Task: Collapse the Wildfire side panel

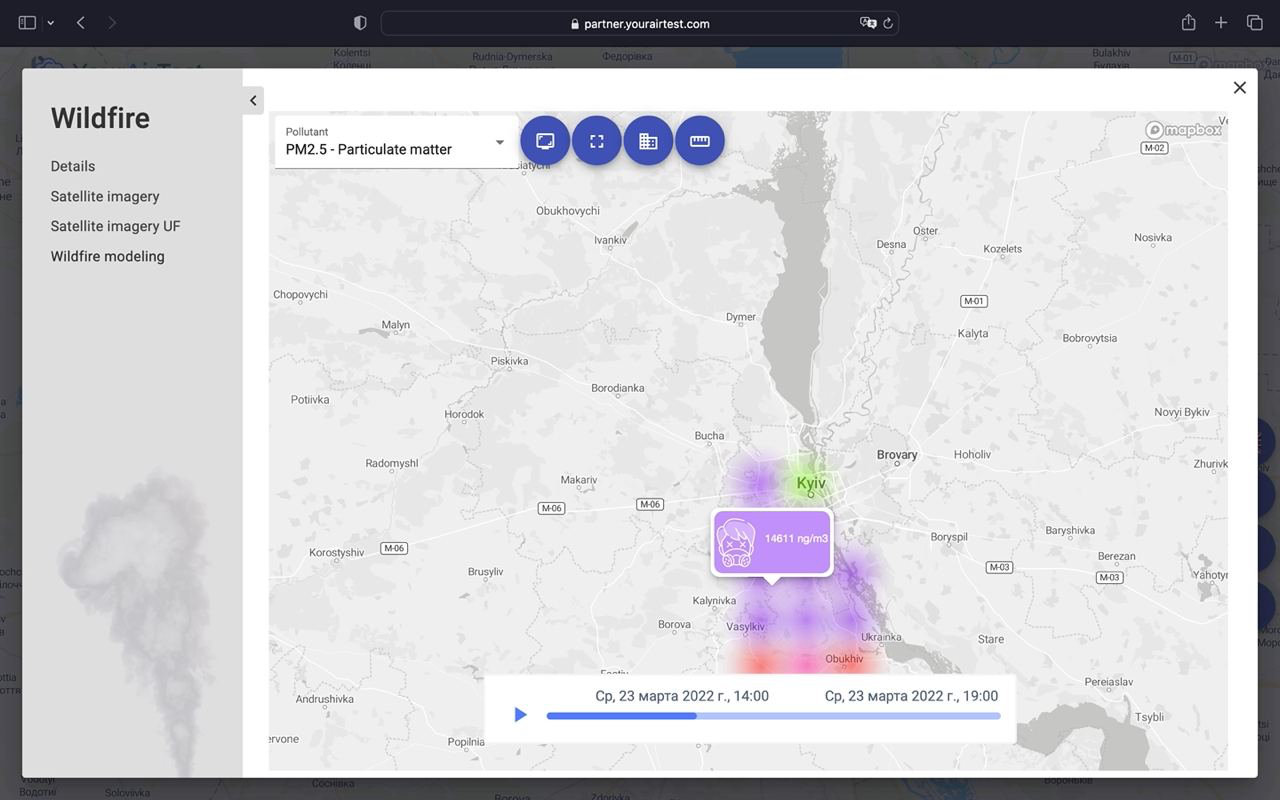Action: (254, 100)
